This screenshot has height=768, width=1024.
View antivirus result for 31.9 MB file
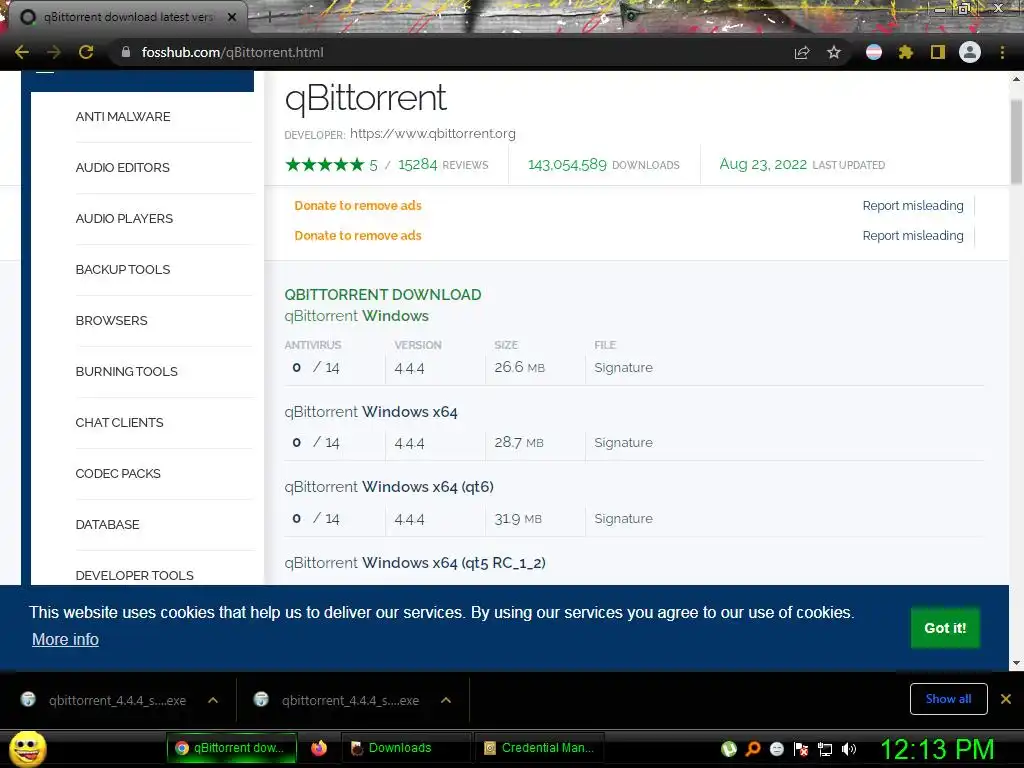coord(316,519)
